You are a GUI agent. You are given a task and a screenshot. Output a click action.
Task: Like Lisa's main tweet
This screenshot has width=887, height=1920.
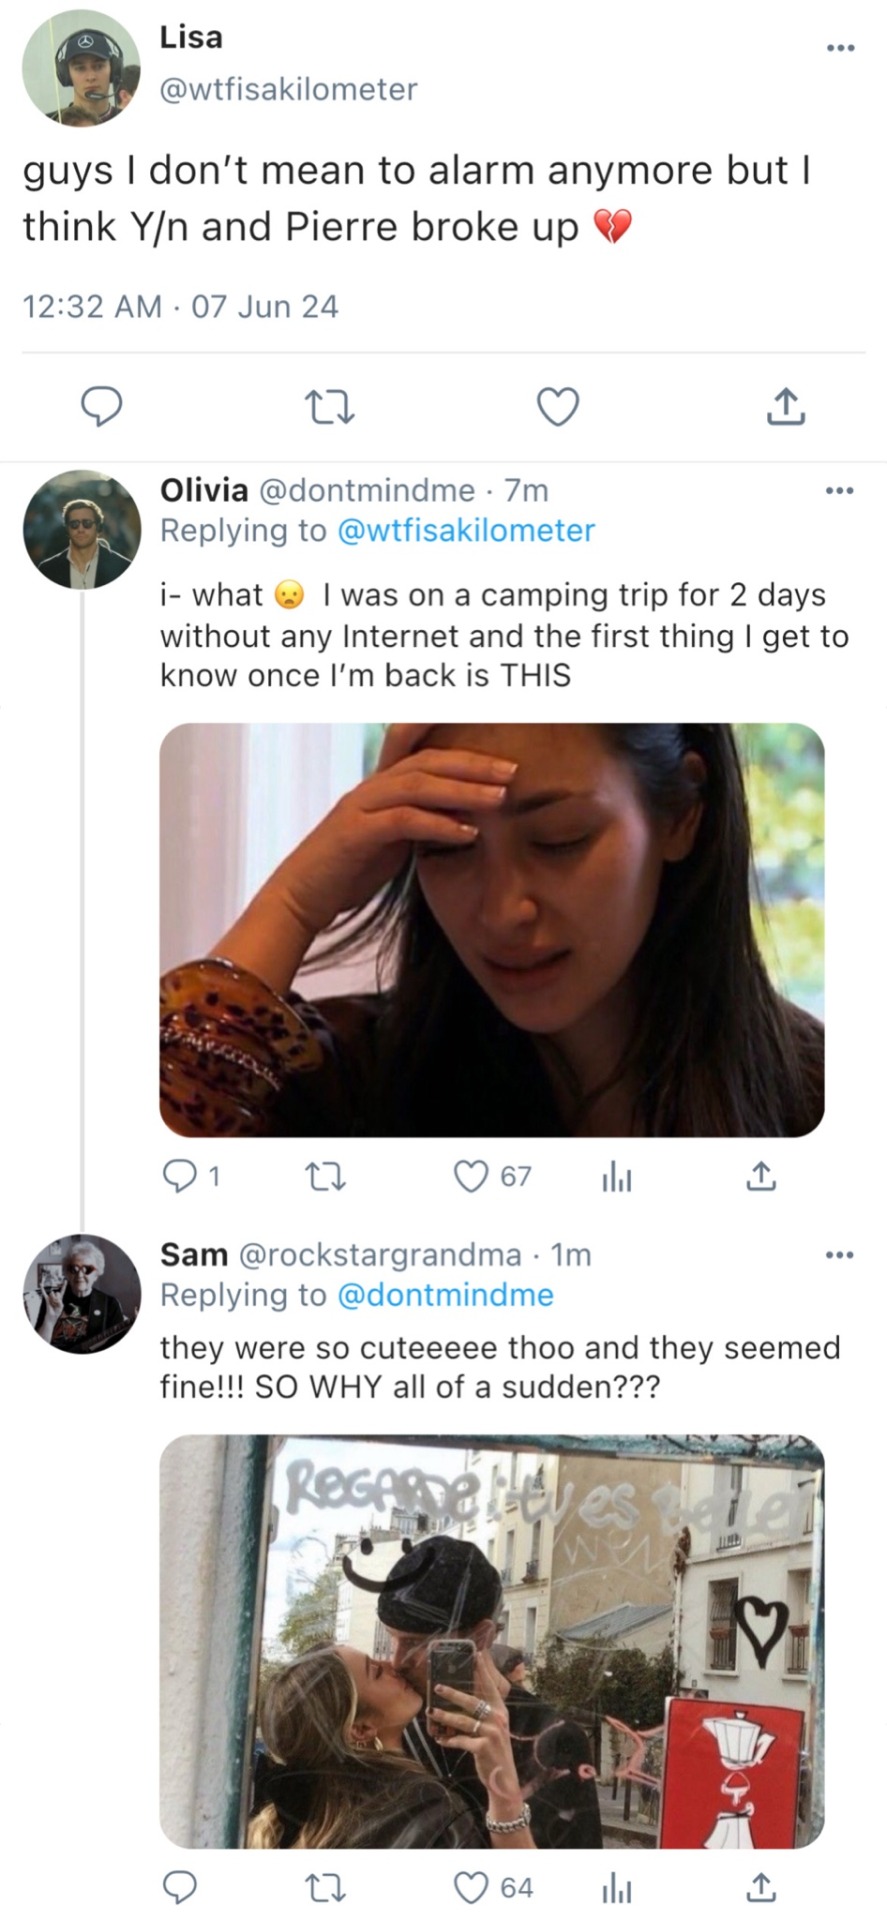pyautogui.click(x=558, y=407)
